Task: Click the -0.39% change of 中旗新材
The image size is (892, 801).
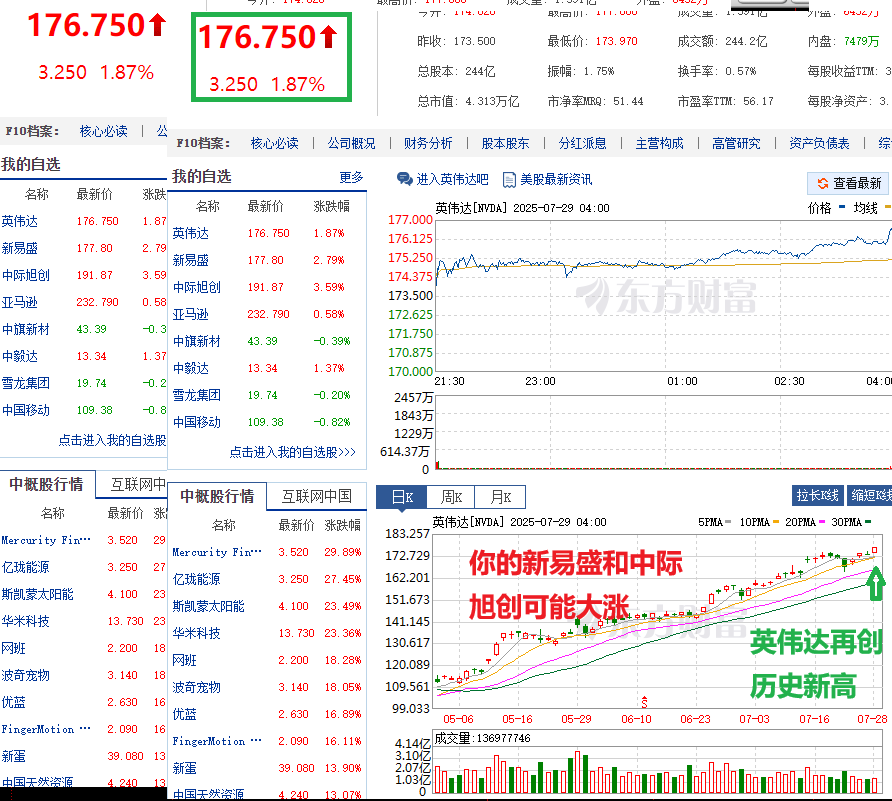Action: coord(332,341)
